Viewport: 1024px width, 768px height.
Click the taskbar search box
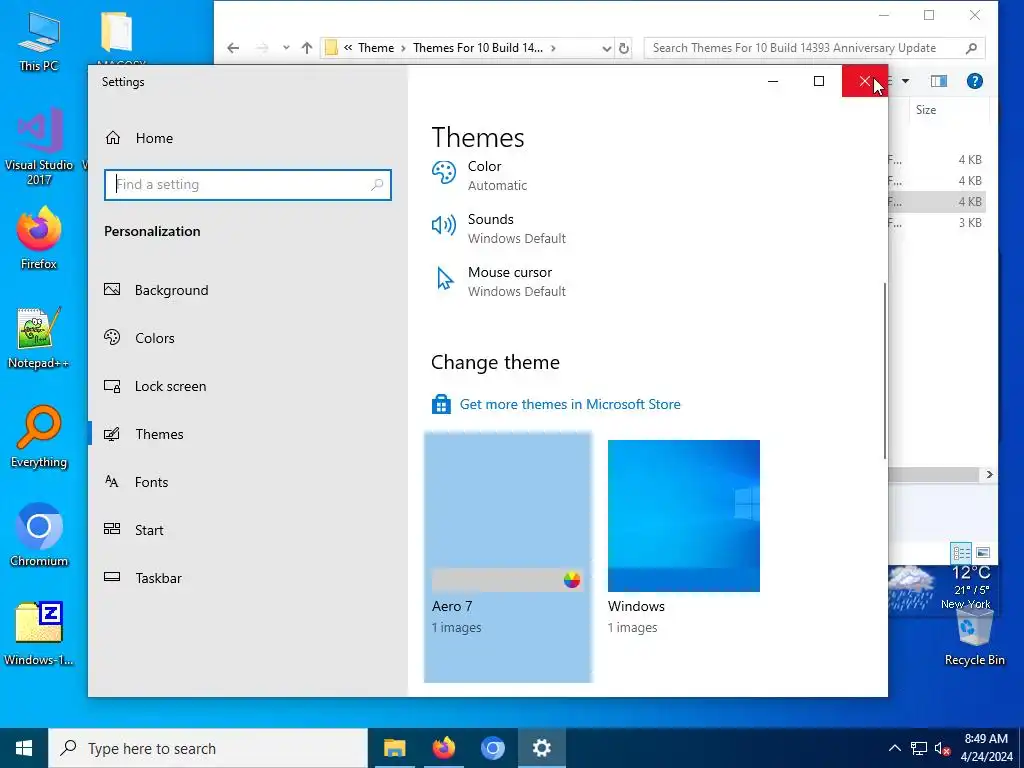tap(208, 748)
